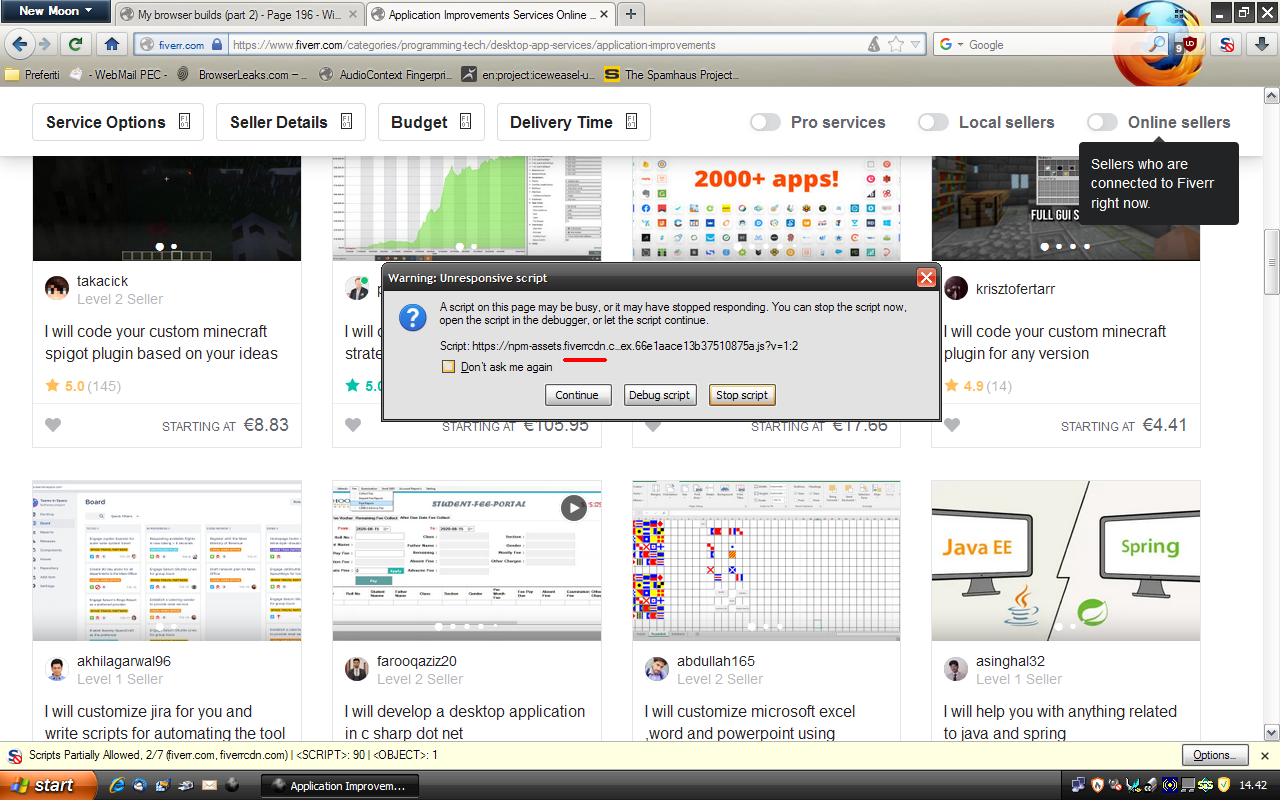Screen dimensions: 1283x802
Task: Click the magnifier search icon in Google box
Action: [x=1157, y=45]
